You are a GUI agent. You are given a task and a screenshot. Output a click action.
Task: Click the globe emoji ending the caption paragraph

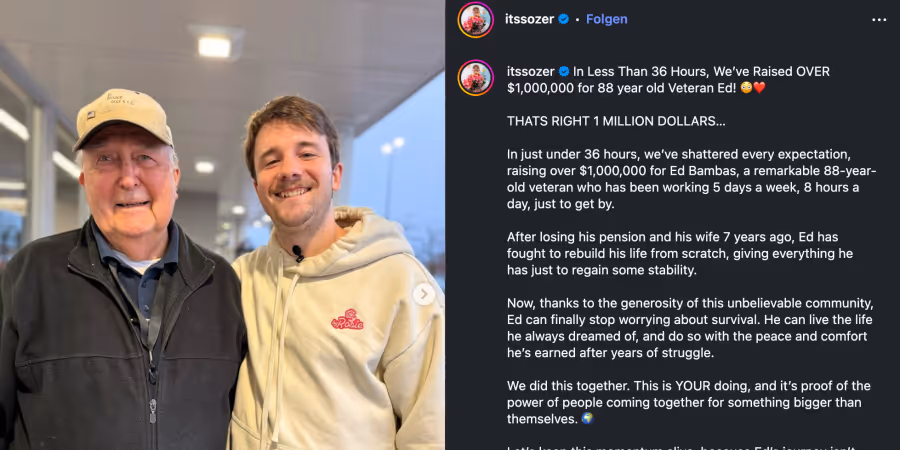tap(587, 419)
